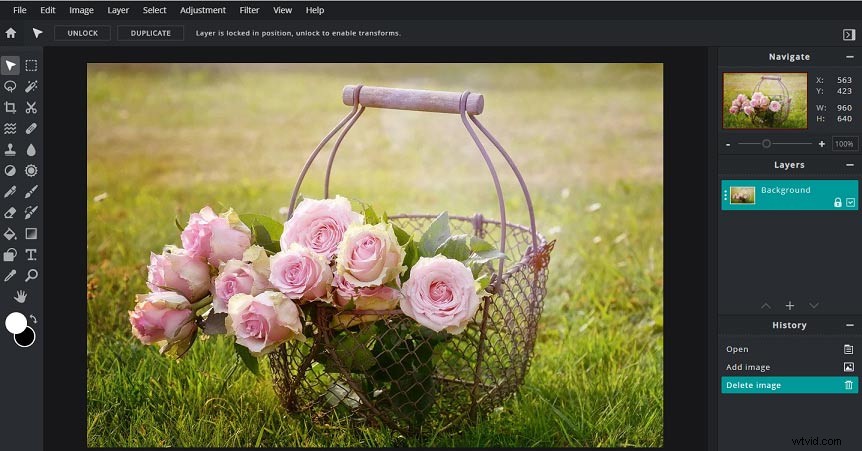862x451 pixels.
Task: Open the Adjustment menu
Action: 203,10
